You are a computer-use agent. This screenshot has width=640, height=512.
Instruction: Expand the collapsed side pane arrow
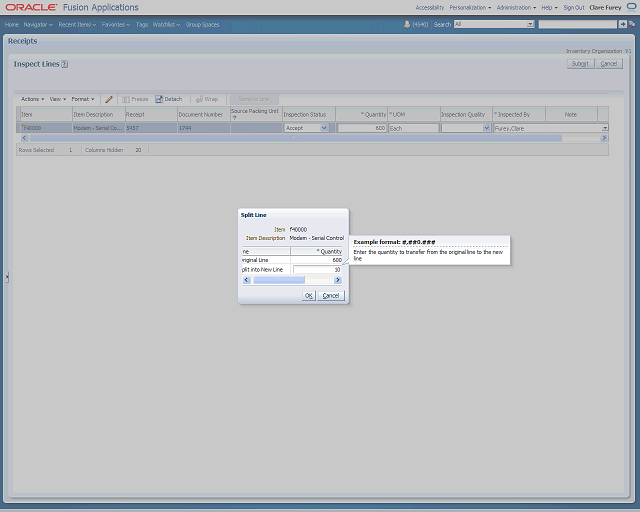pos(7,277)
